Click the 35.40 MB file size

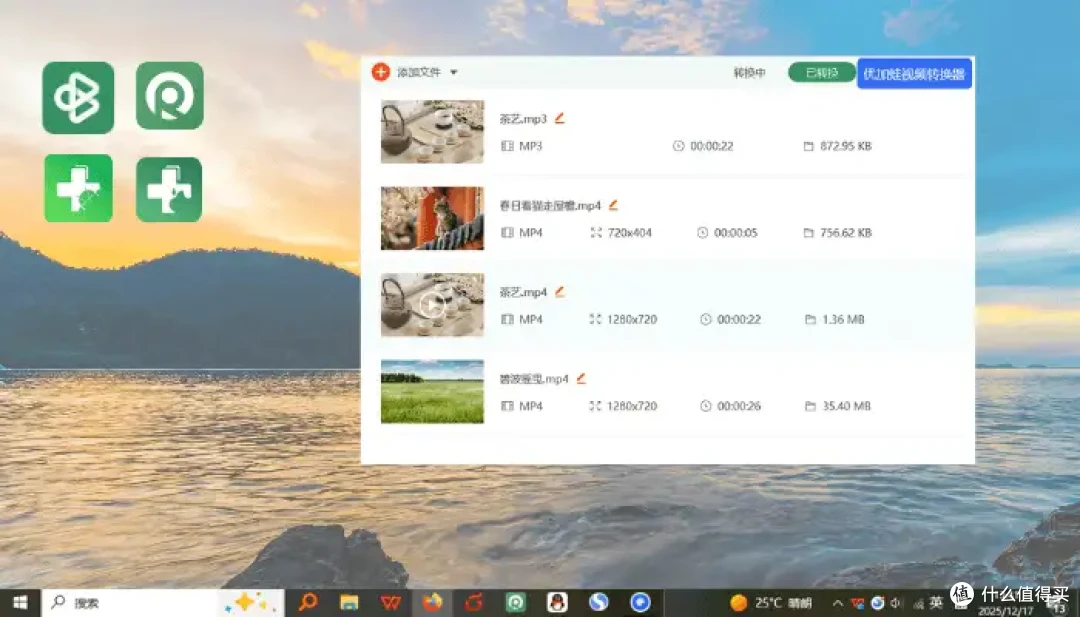pyautogui.click(x=847, y=406)
